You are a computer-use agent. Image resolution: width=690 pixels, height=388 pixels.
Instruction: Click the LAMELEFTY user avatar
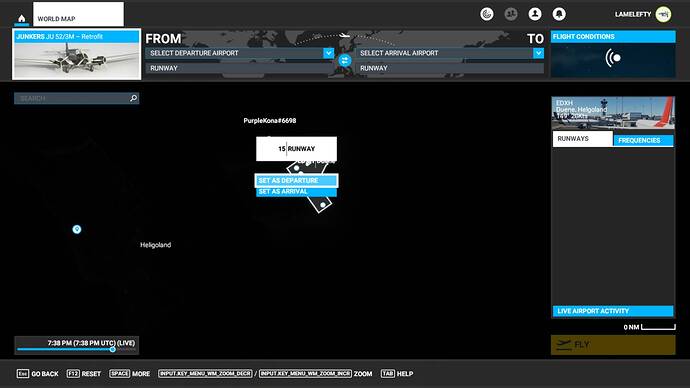point(663,14)
